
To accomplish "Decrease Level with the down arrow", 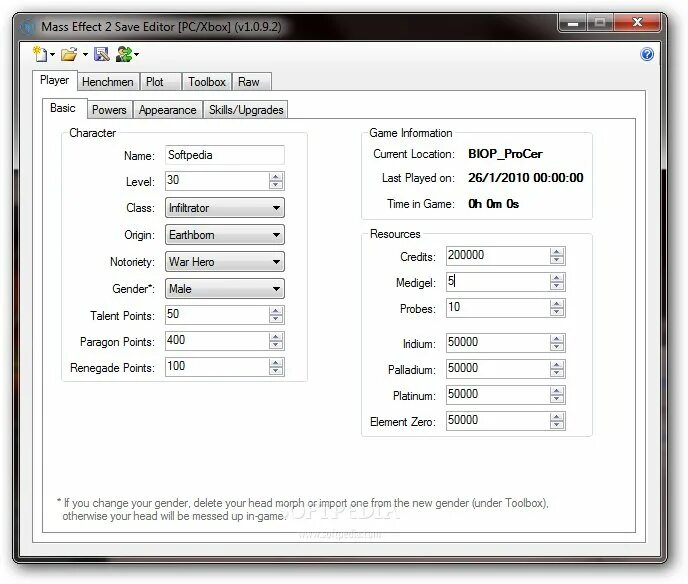I will tap(276, 185).
